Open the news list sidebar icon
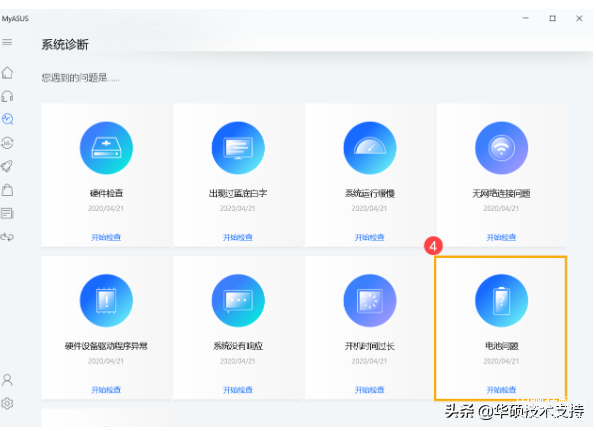This screenshot has height=431, width=596. coord(7,213)
